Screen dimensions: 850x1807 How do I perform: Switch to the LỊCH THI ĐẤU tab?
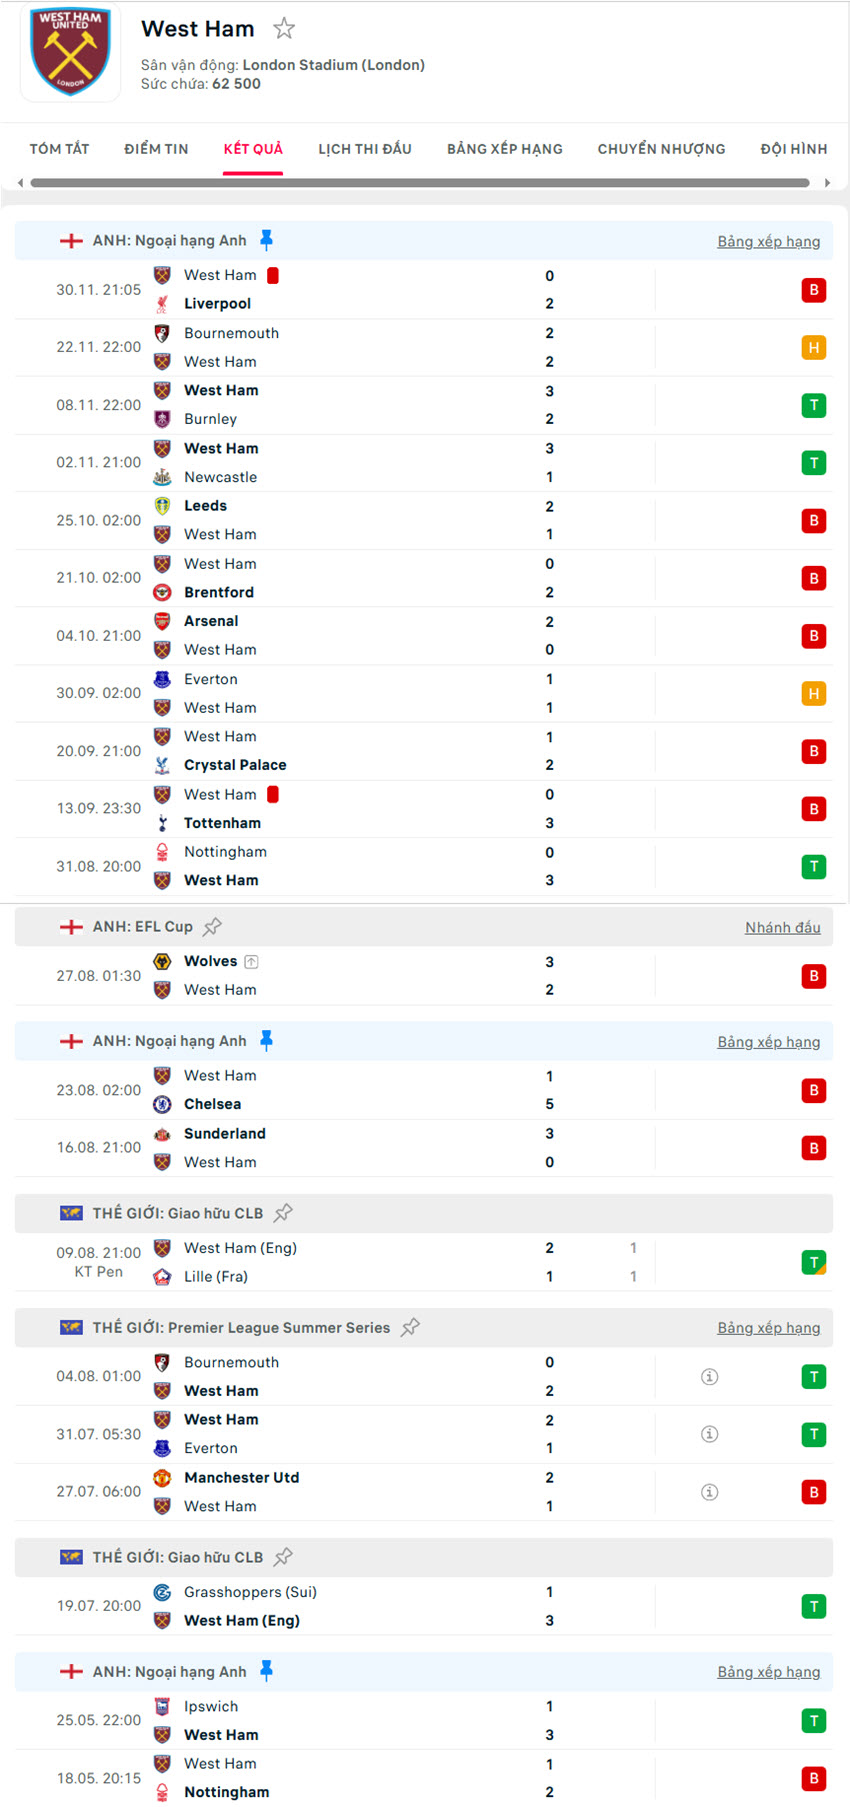(x=365, y=148)
